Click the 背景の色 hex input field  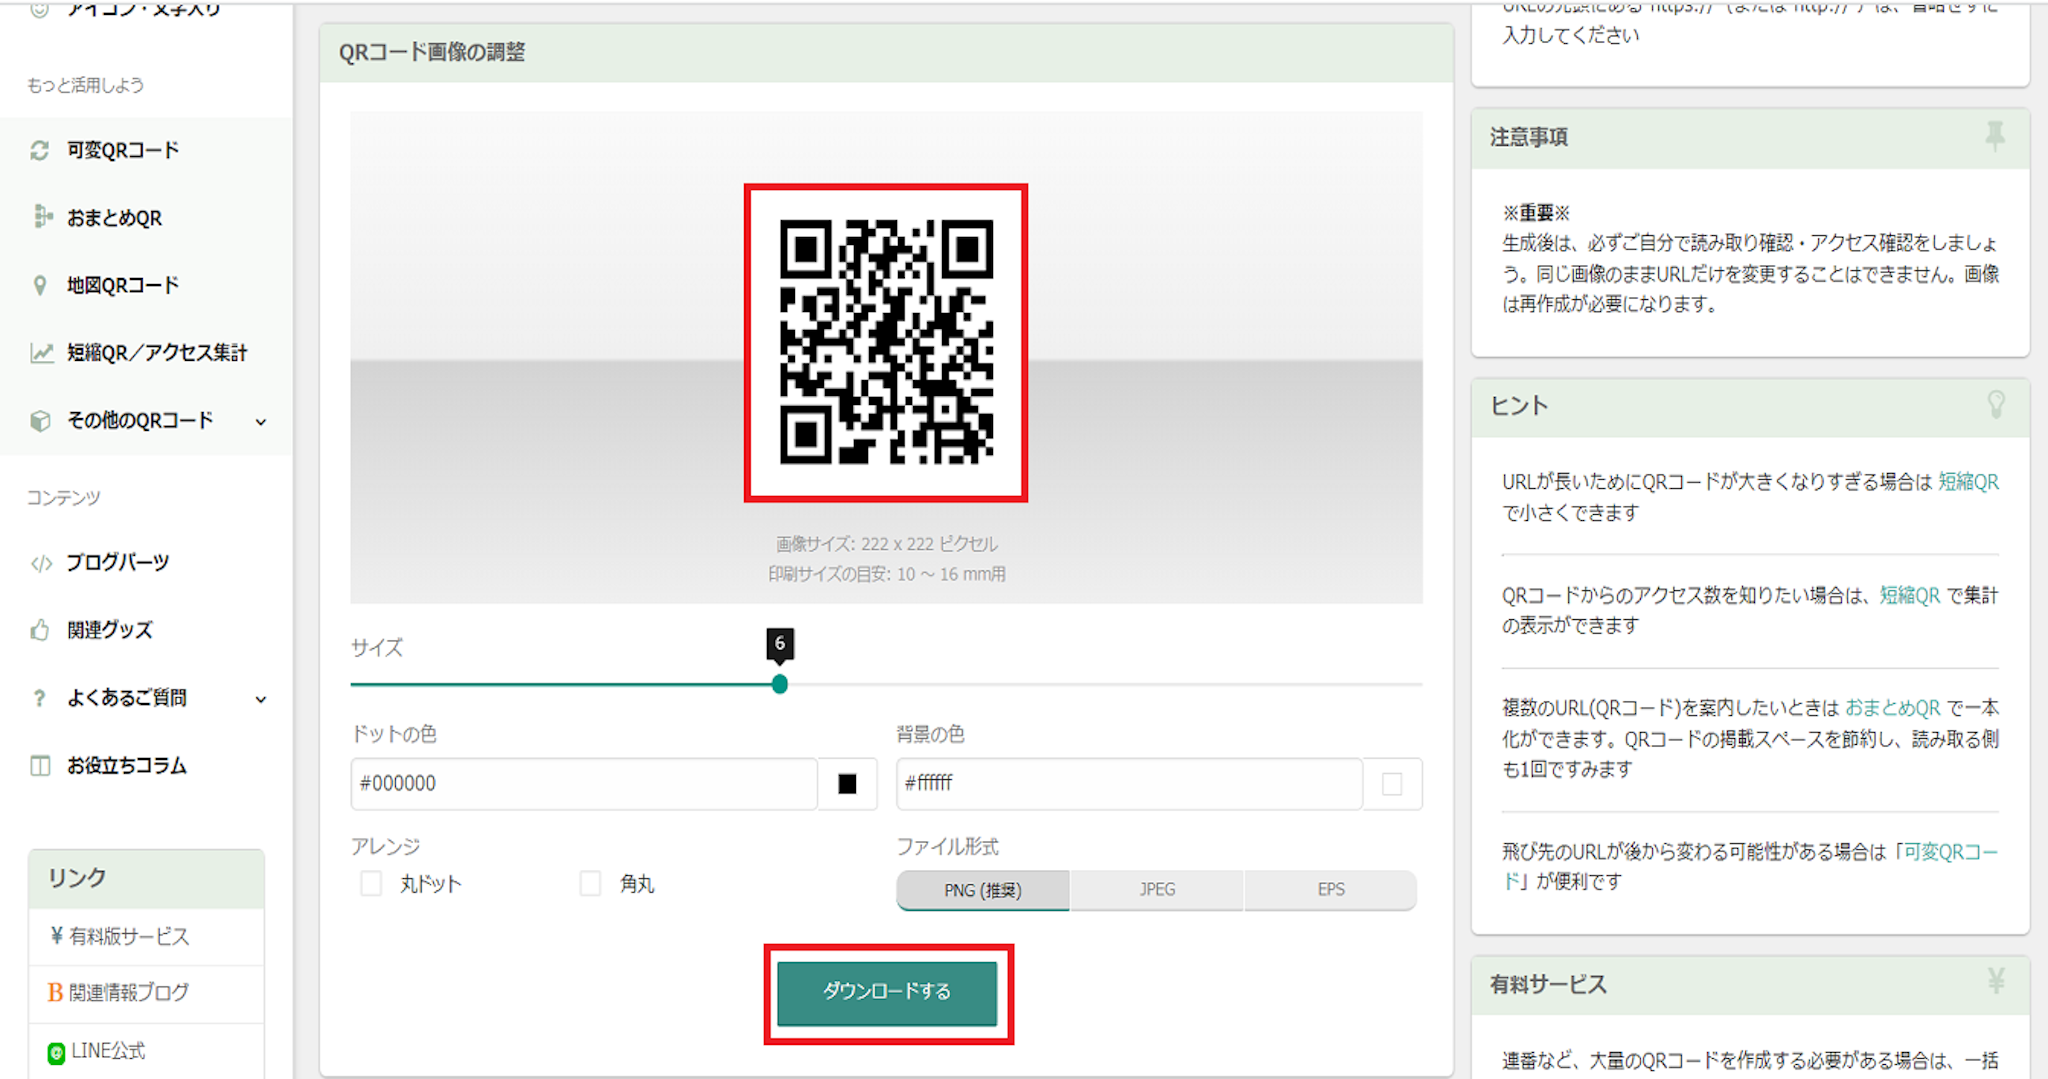click(x=1128, y=784)
